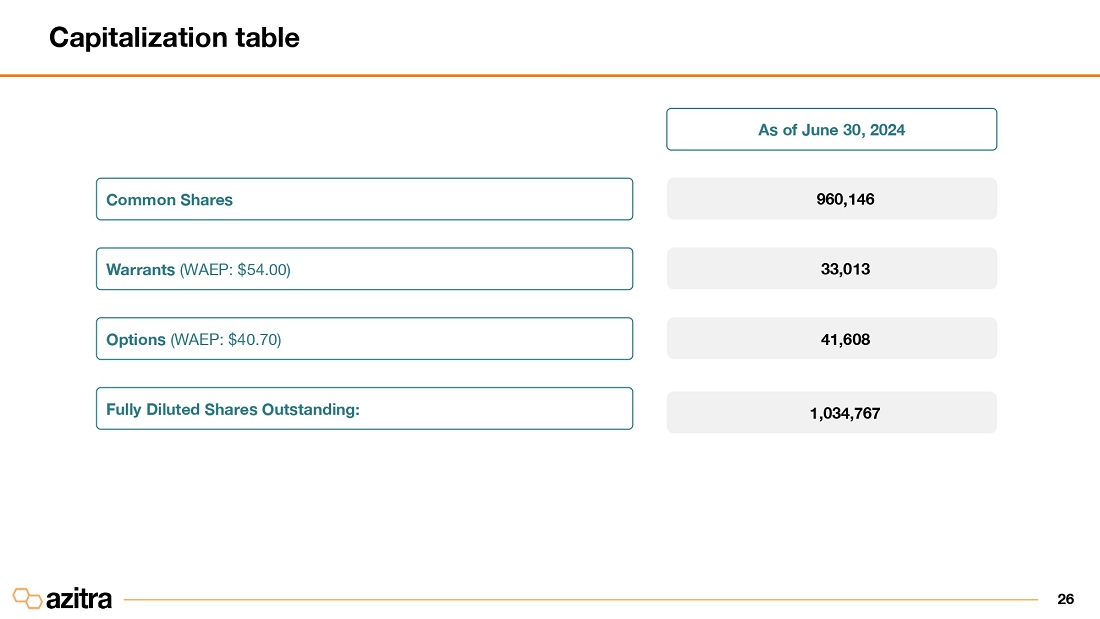Click the bold Options label

[x=136, y=340]
